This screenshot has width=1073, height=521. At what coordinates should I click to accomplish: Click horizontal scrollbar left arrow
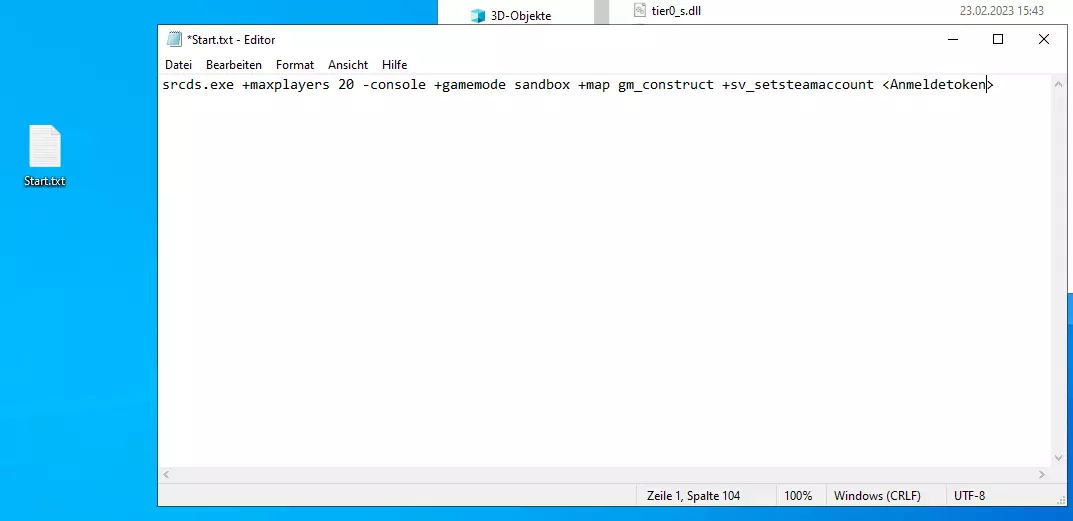(x=166, y=474)
